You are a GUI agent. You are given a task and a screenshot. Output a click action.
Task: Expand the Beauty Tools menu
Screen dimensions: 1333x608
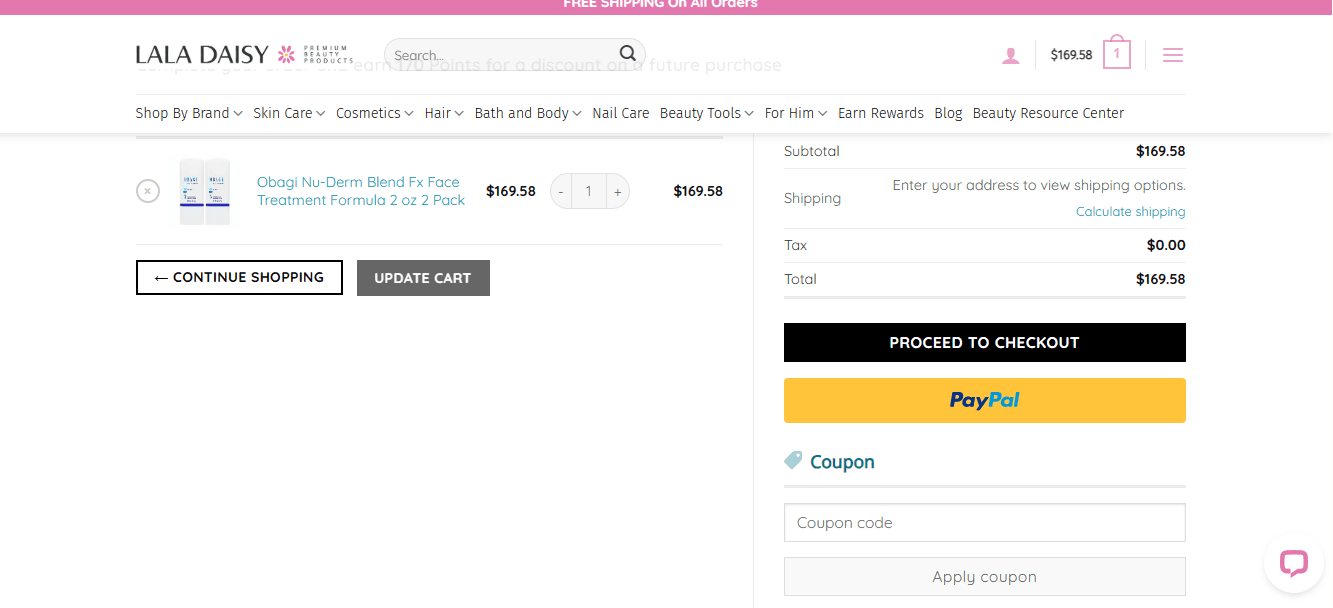click(x=707, y=113)
